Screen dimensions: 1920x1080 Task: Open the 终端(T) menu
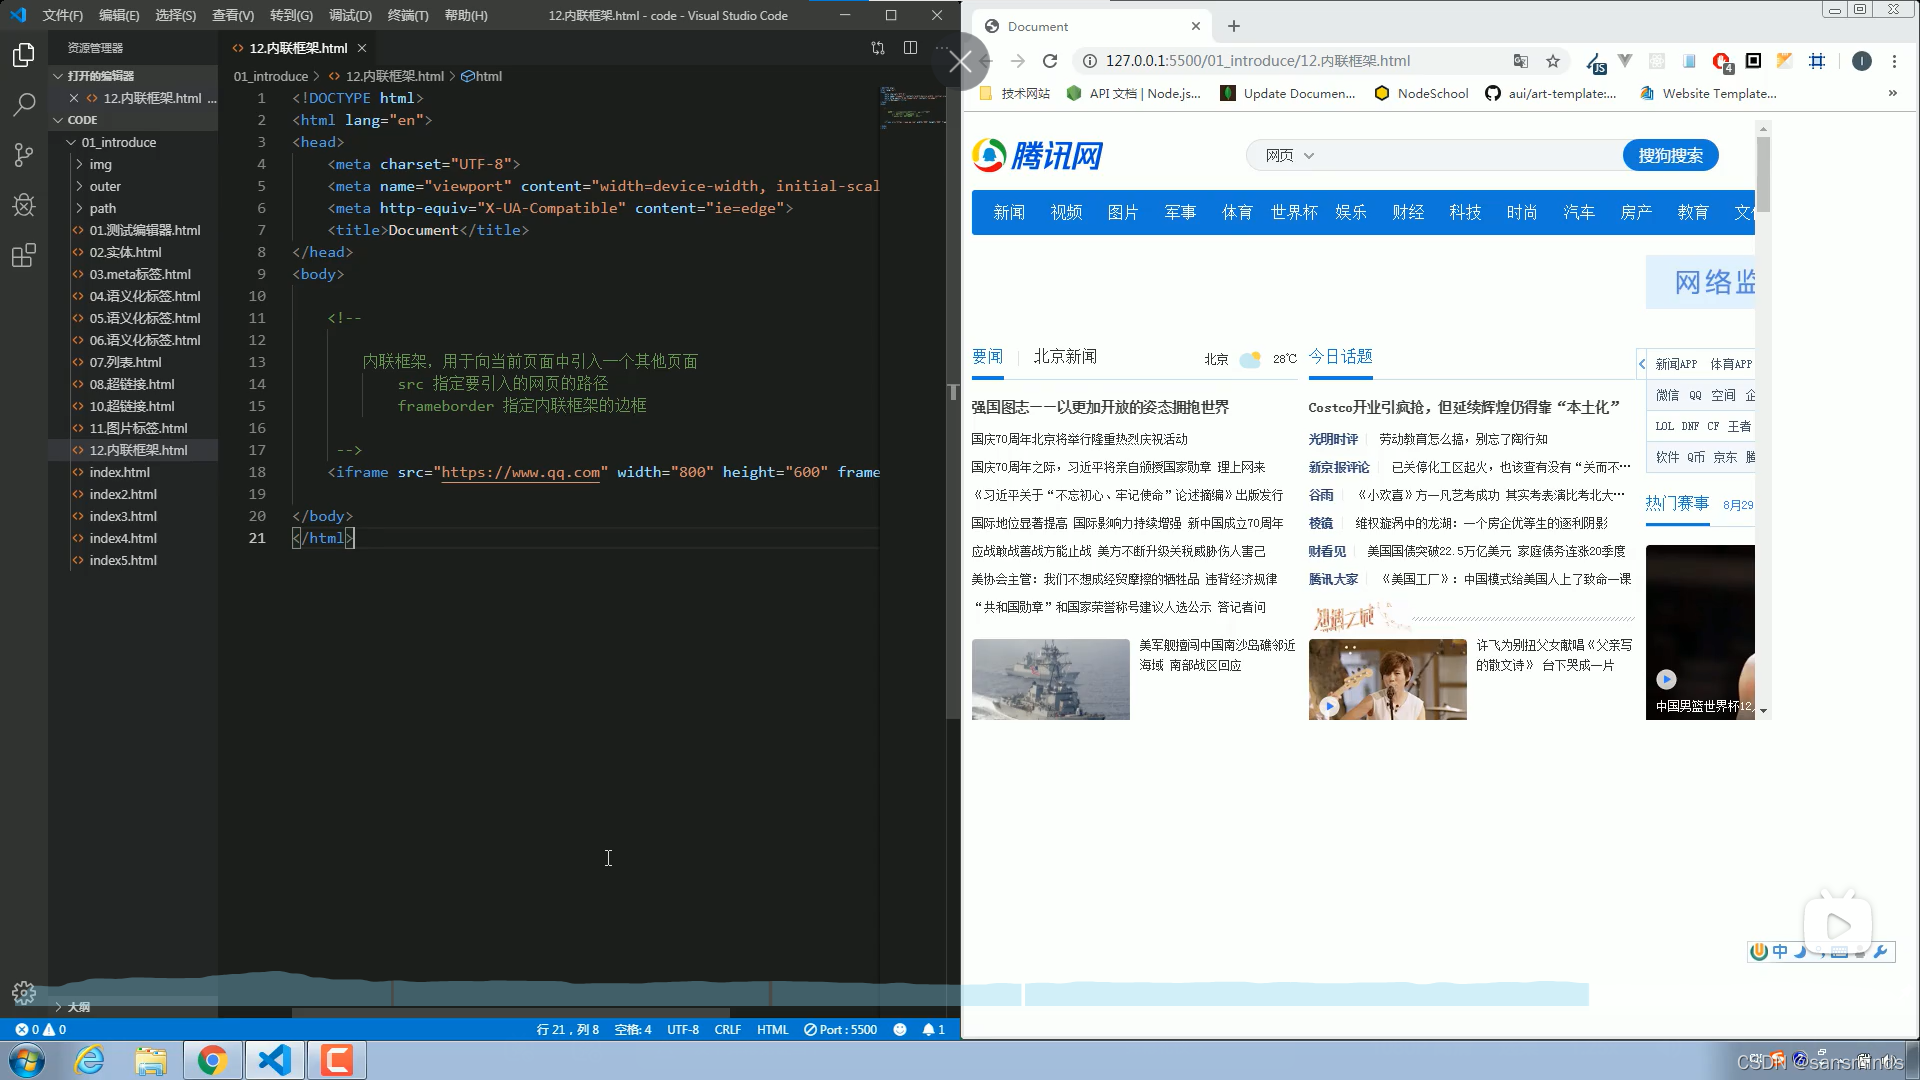pos(408,15)
